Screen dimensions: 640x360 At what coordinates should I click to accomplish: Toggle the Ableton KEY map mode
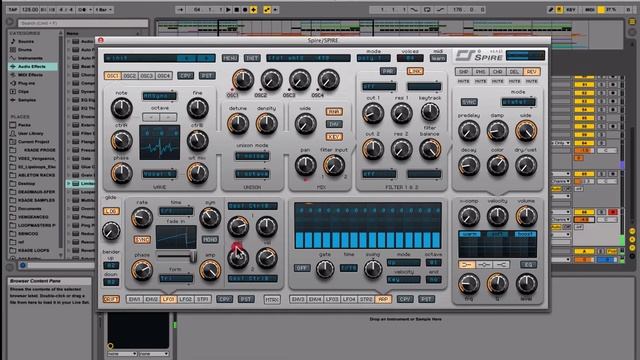570,9
